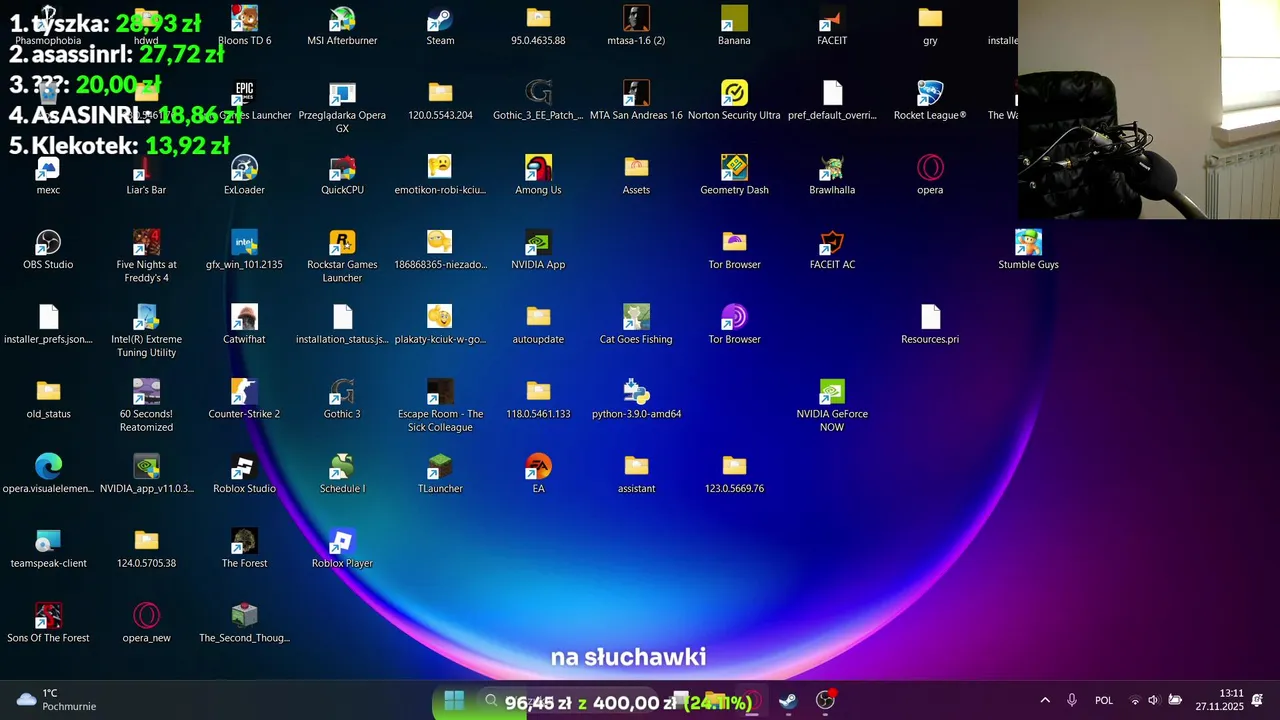Open the Gothic 3 shortcut
The height and width of the screenshot is (720, 1280).
pyautogui.click(x=342, y=399)
